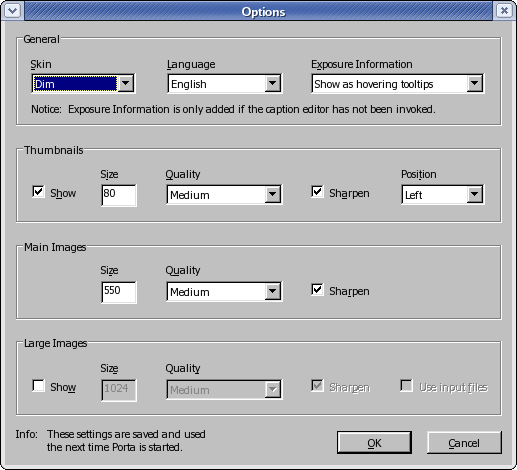Toggle the Main Images Sharpen checkbox
Viewport: 517px width, 470px height.
(317, 289)
